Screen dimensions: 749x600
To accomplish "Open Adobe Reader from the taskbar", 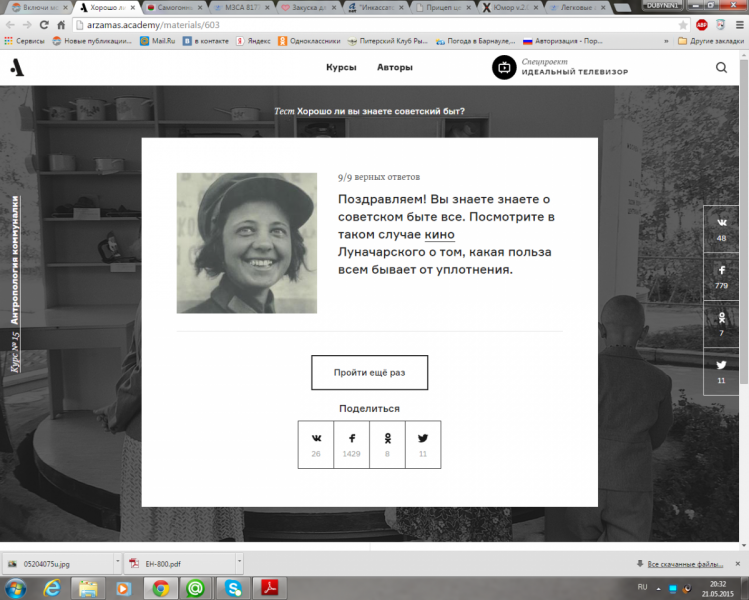I will 269,588.
